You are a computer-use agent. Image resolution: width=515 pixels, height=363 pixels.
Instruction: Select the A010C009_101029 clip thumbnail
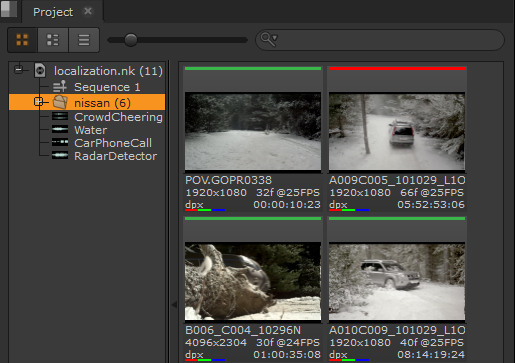[x=397, y=282]
